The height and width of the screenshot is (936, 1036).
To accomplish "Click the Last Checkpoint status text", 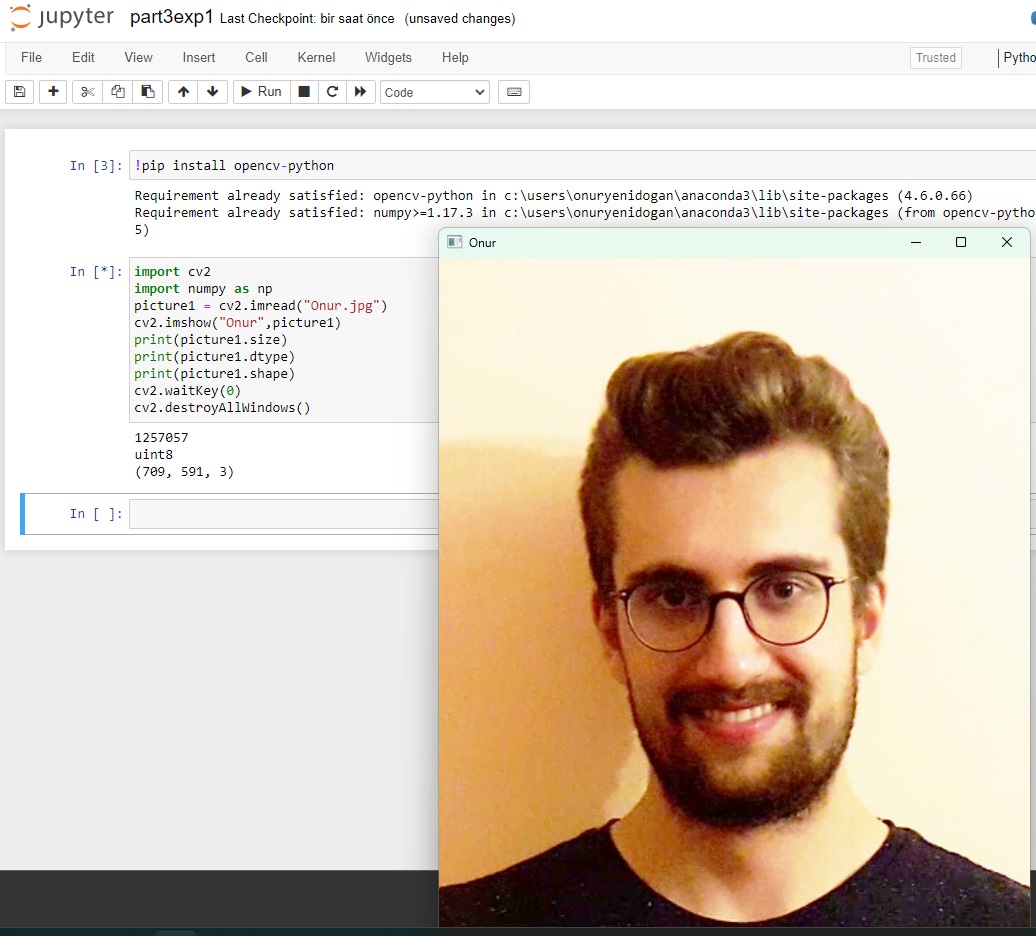I will (x=307, y=18).
